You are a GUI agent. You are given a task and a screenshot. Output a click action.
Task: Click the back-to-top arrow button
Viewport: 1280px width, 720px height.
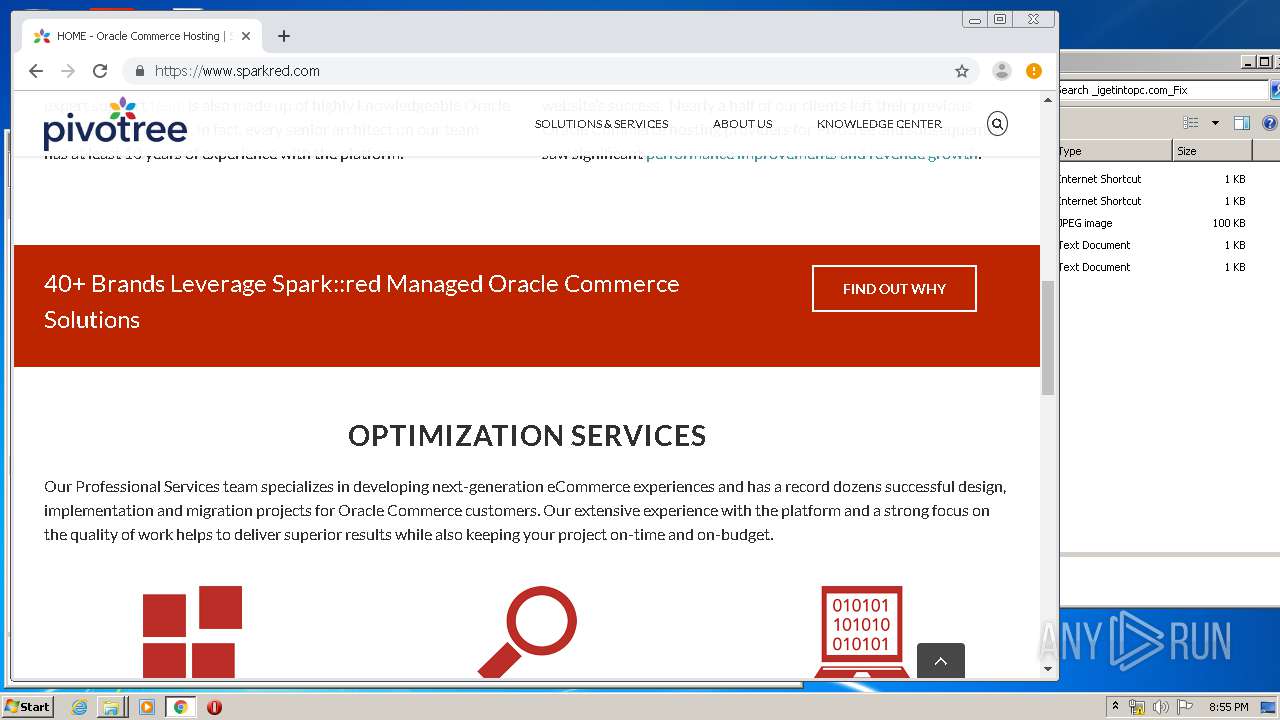click(x=941, y=661)
